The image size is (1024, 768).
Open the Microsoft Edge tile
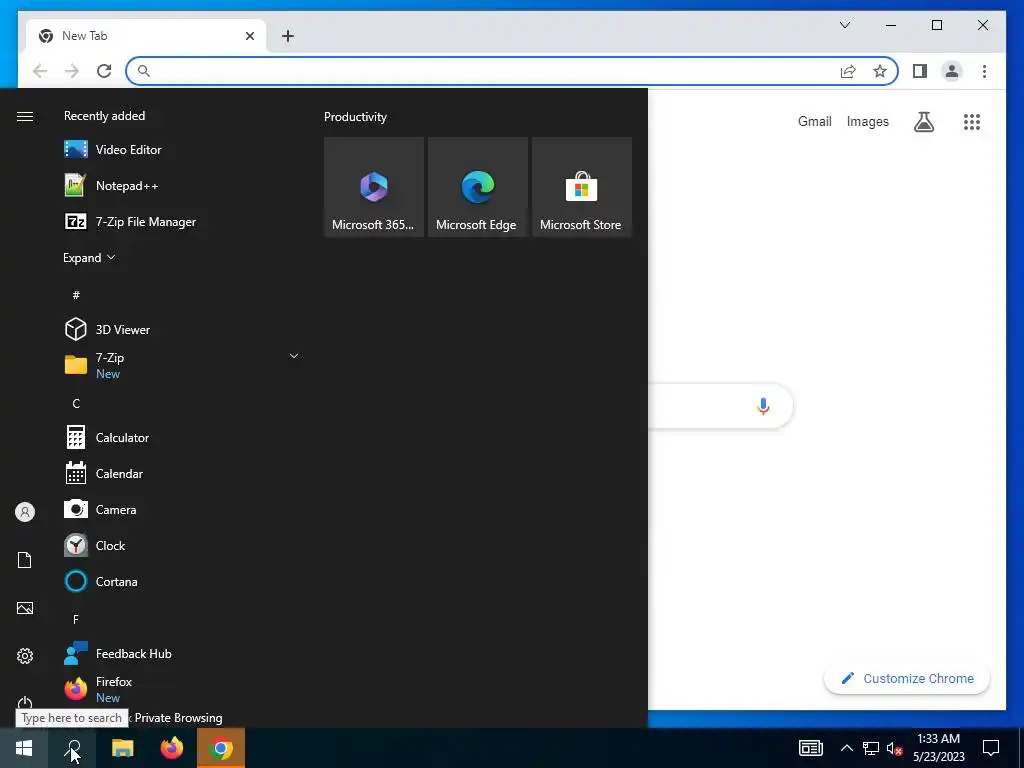tap(477, 187)
